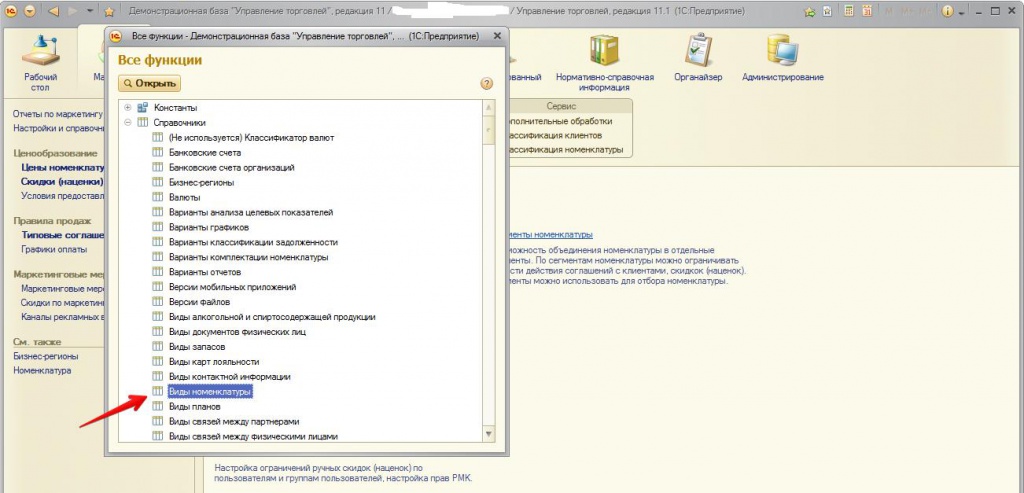Open Дополнительные обработки in Сервис panel
Screen dimensions: 1024x493
[560, 121]
